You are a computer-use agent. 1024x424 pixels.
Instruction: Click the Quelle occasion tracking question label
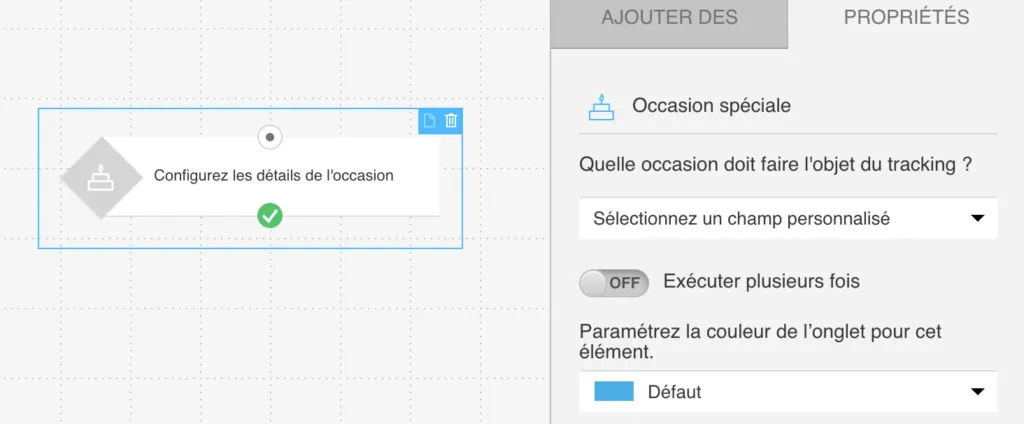pyautogui.click(x=776, y=165)
